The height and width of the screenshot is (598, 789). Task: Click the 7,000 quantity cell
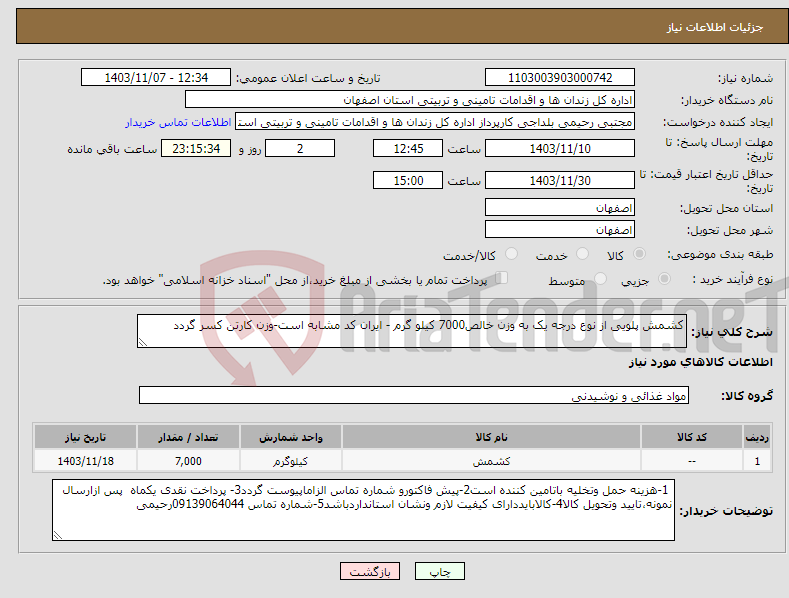(x=188, y=461)
